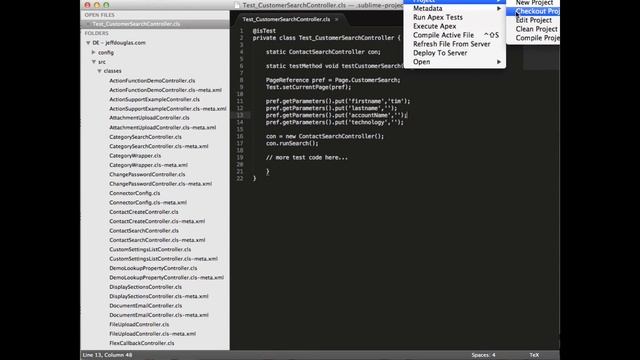Open DisplaySectionsController.cls-meta.xml
Screen dimensions: 640x360
pyautogui.click(x=159, y=297)
